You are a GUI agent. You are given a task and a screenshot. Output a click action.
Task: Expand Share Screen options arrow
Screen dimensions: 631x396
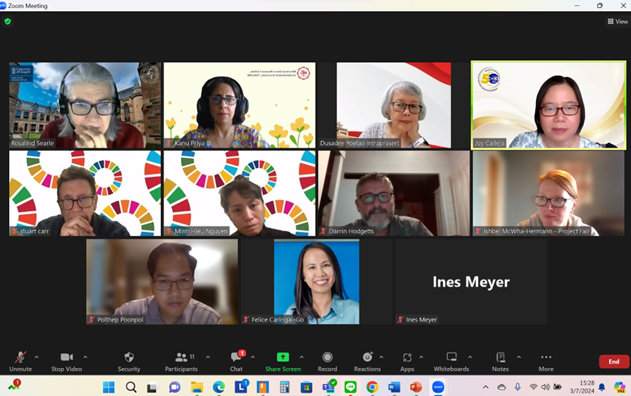pos(301,357)
